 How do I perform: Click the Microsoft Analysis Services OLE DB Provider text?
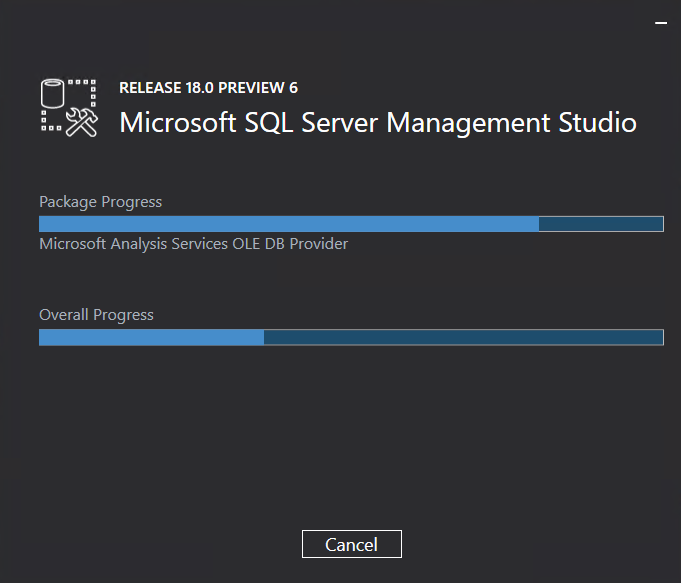pos(194,244)
